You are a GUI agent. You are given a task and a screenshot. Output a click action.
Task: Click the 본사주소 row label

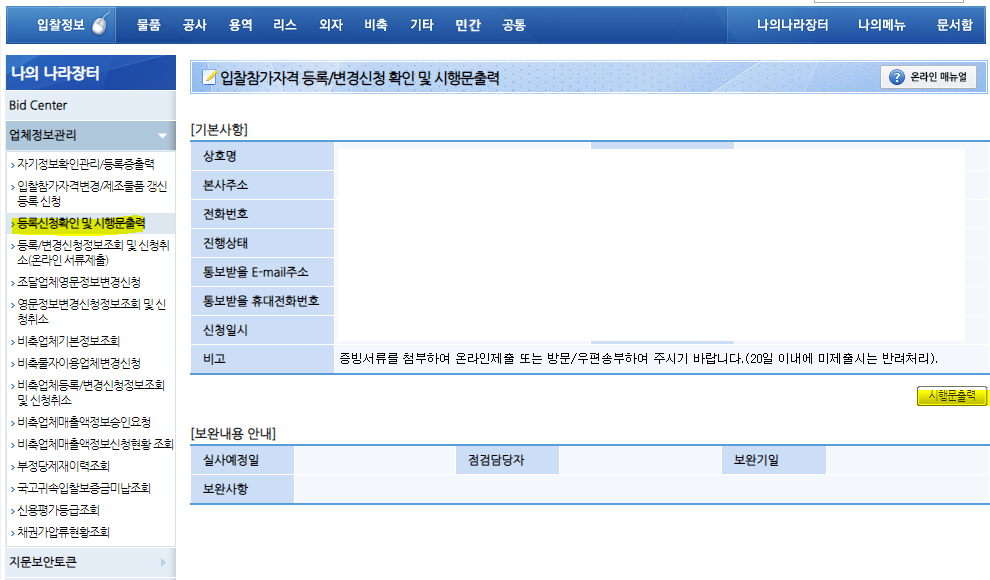(x=225, y=185)
